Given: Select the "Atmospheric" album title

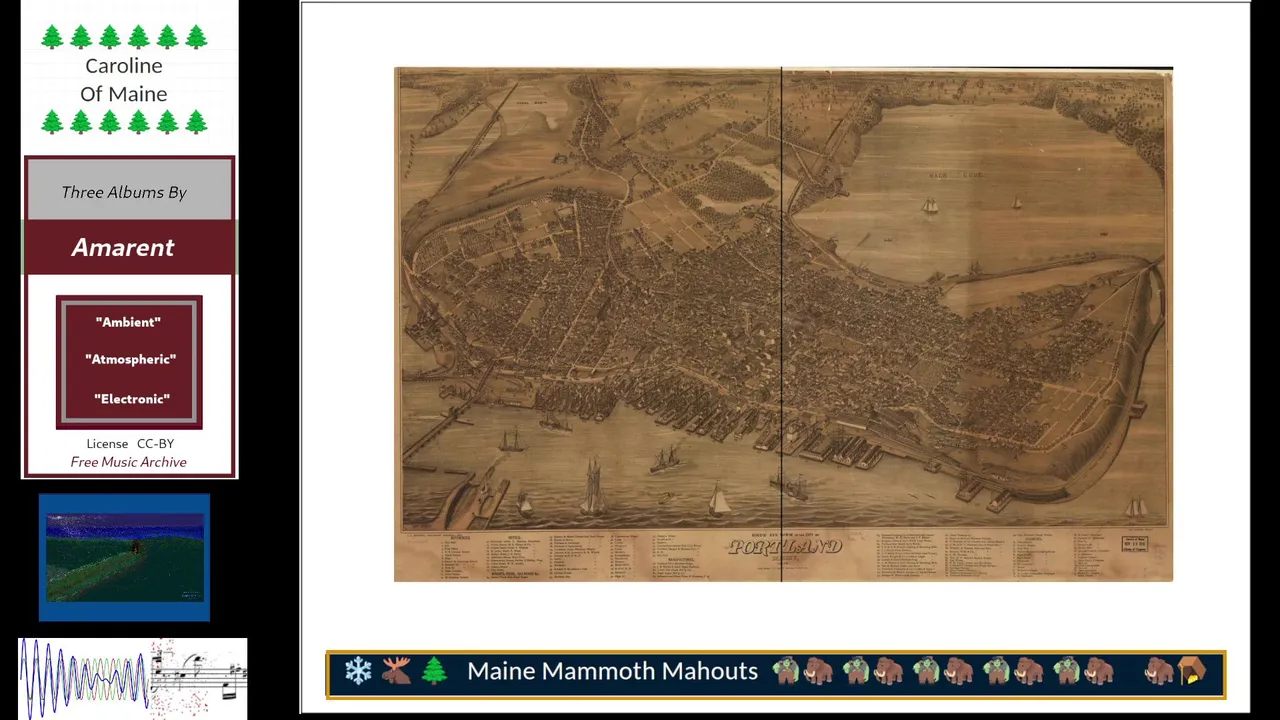Looking at the screenshot, I should 130,359.
